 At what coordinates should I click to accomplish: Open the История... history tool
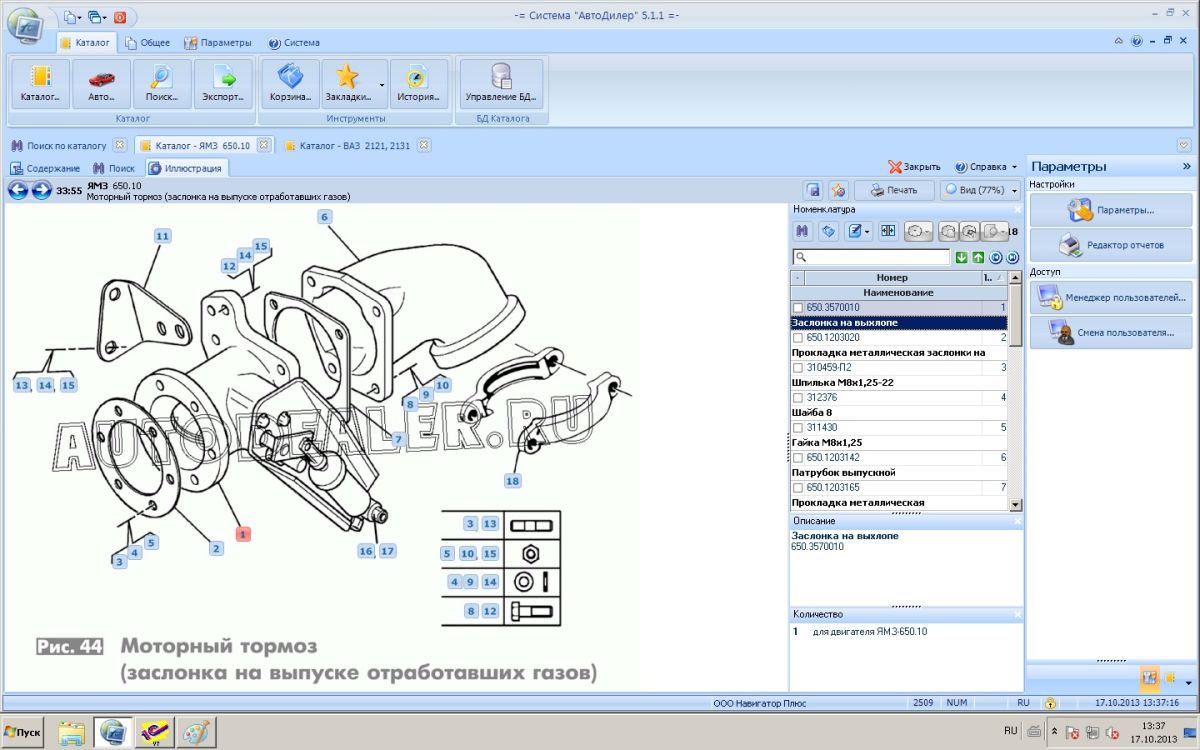click(x=419, y=84)
